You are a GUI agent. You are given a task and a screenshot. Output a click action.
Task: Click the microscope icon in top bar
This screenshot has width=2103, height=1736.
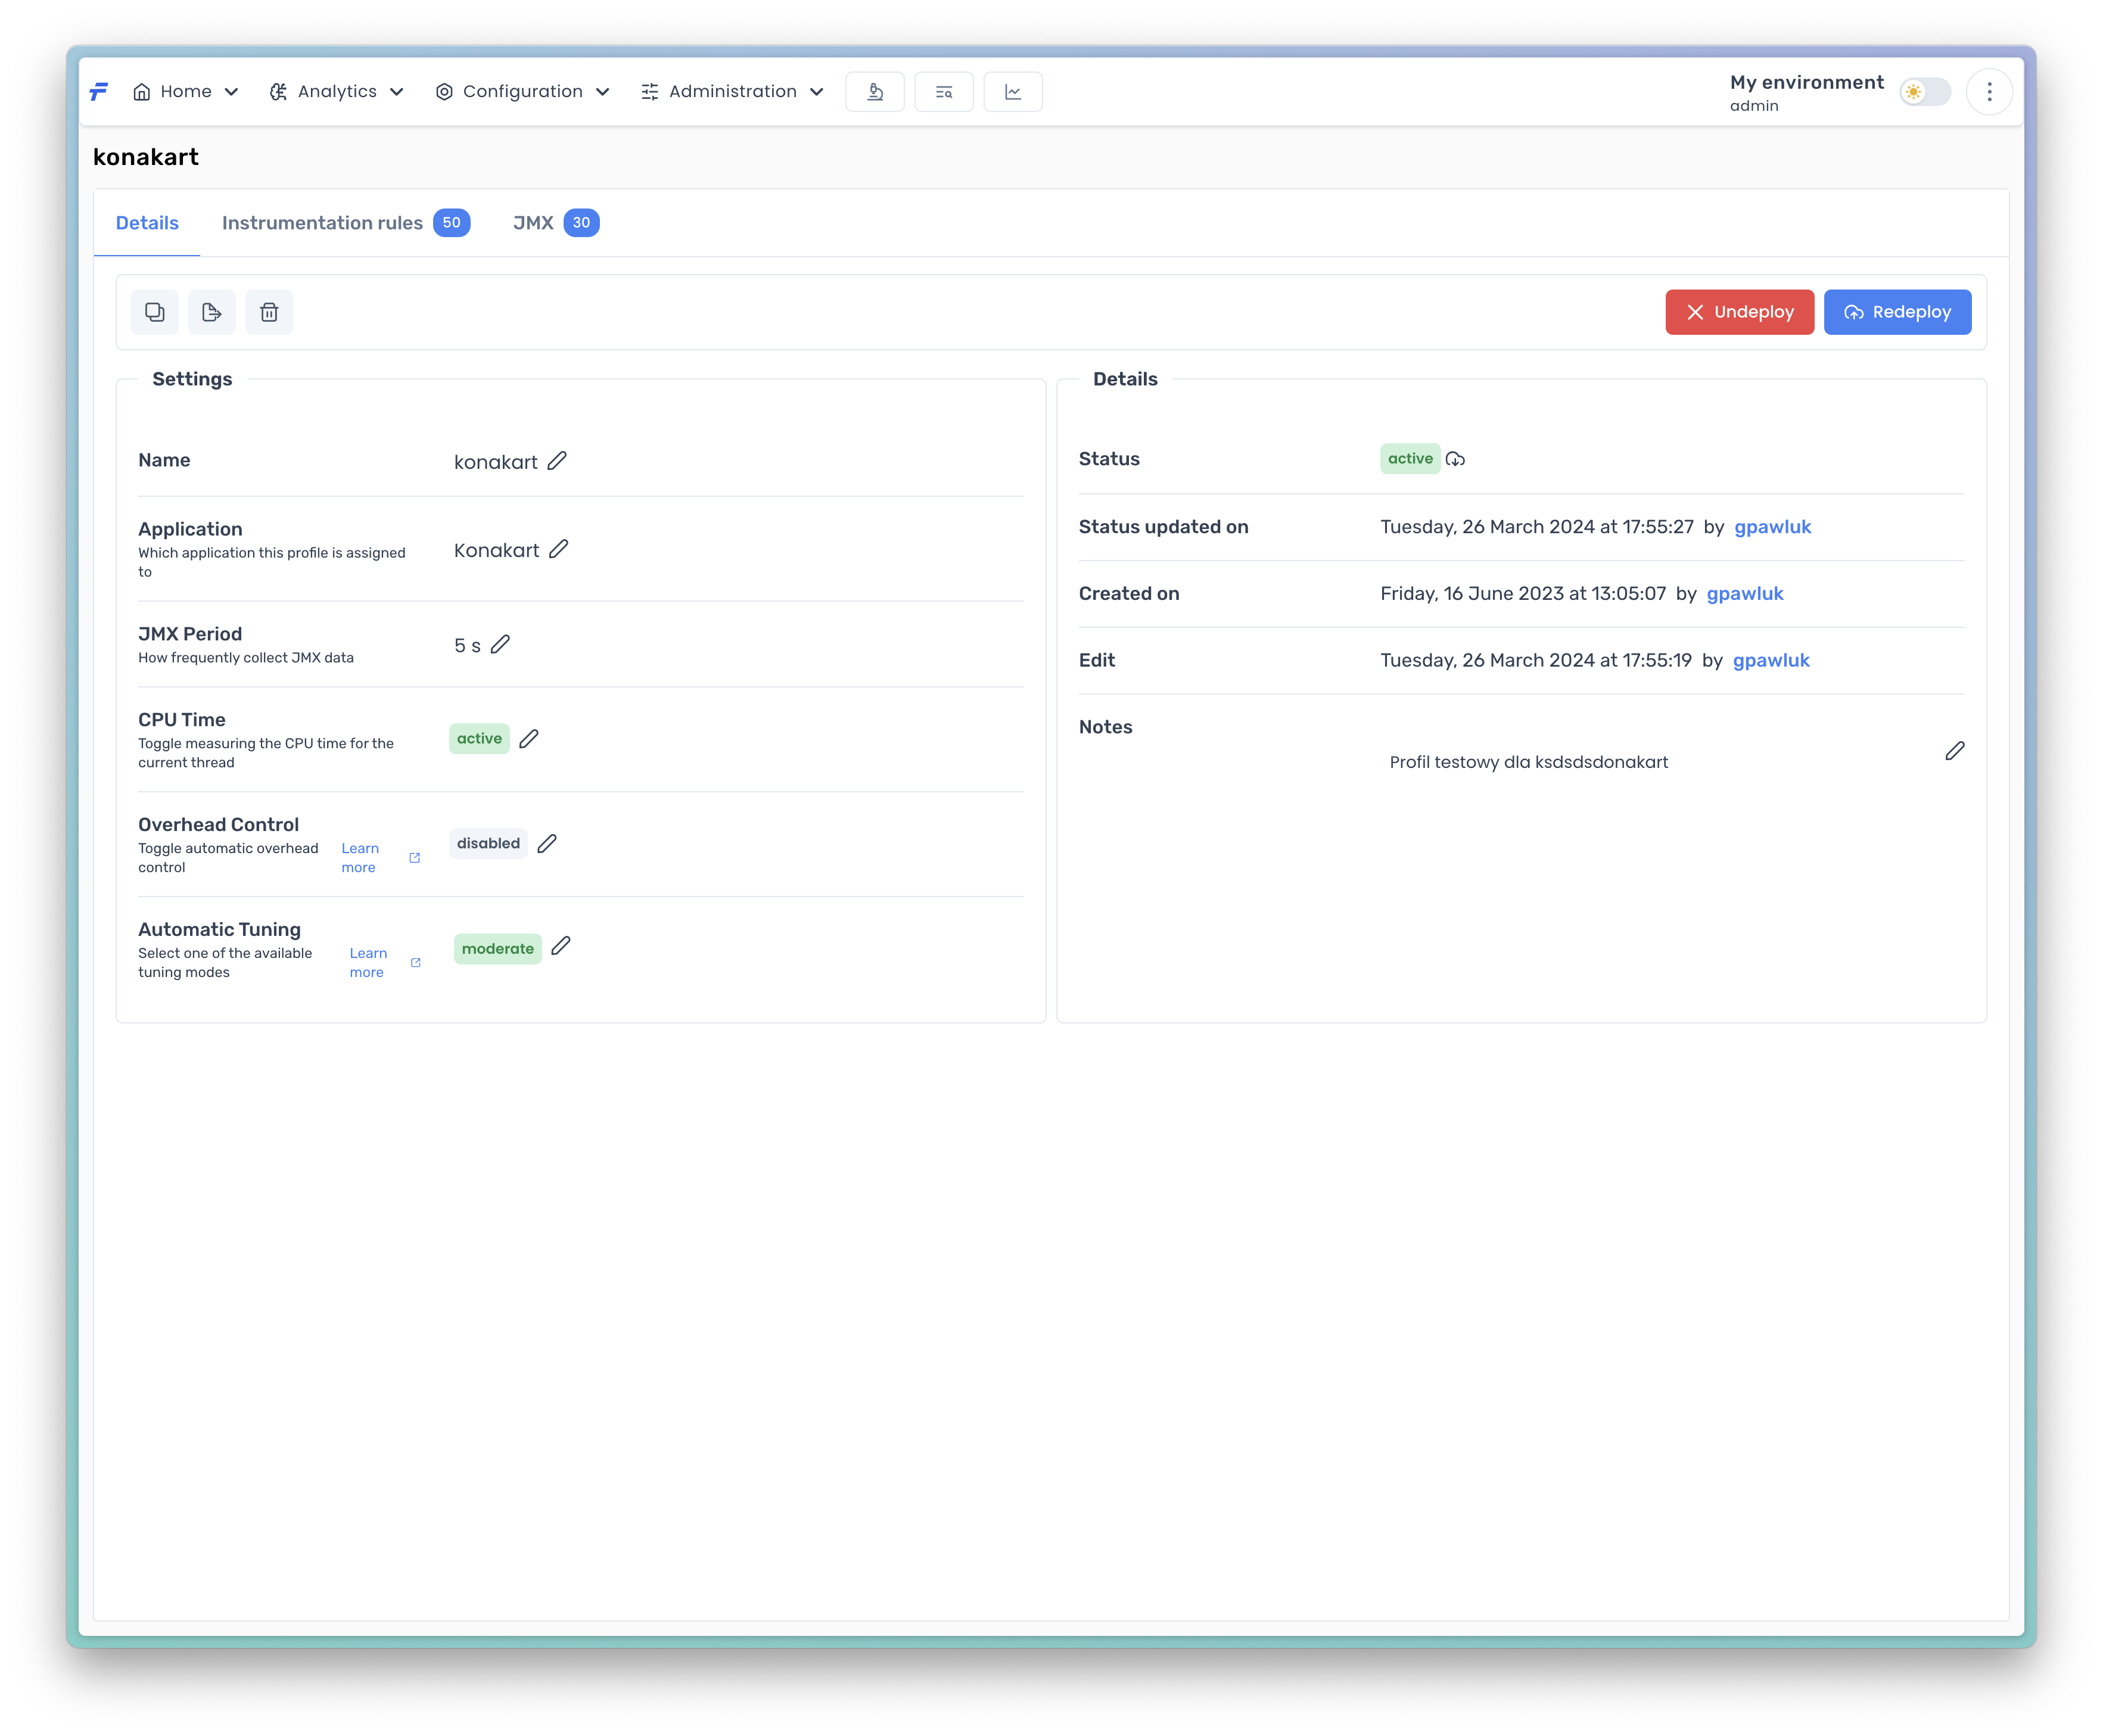coord(875,92)
